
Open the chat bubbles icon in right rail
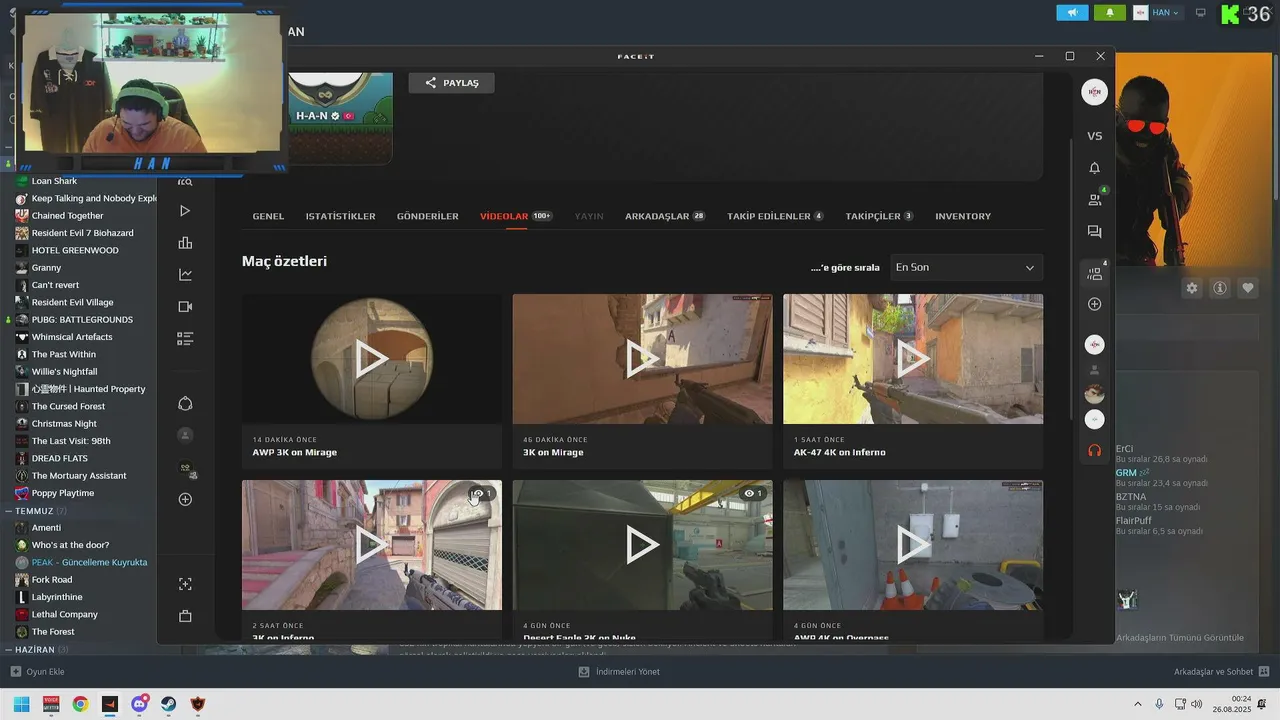coord(1095,232)
